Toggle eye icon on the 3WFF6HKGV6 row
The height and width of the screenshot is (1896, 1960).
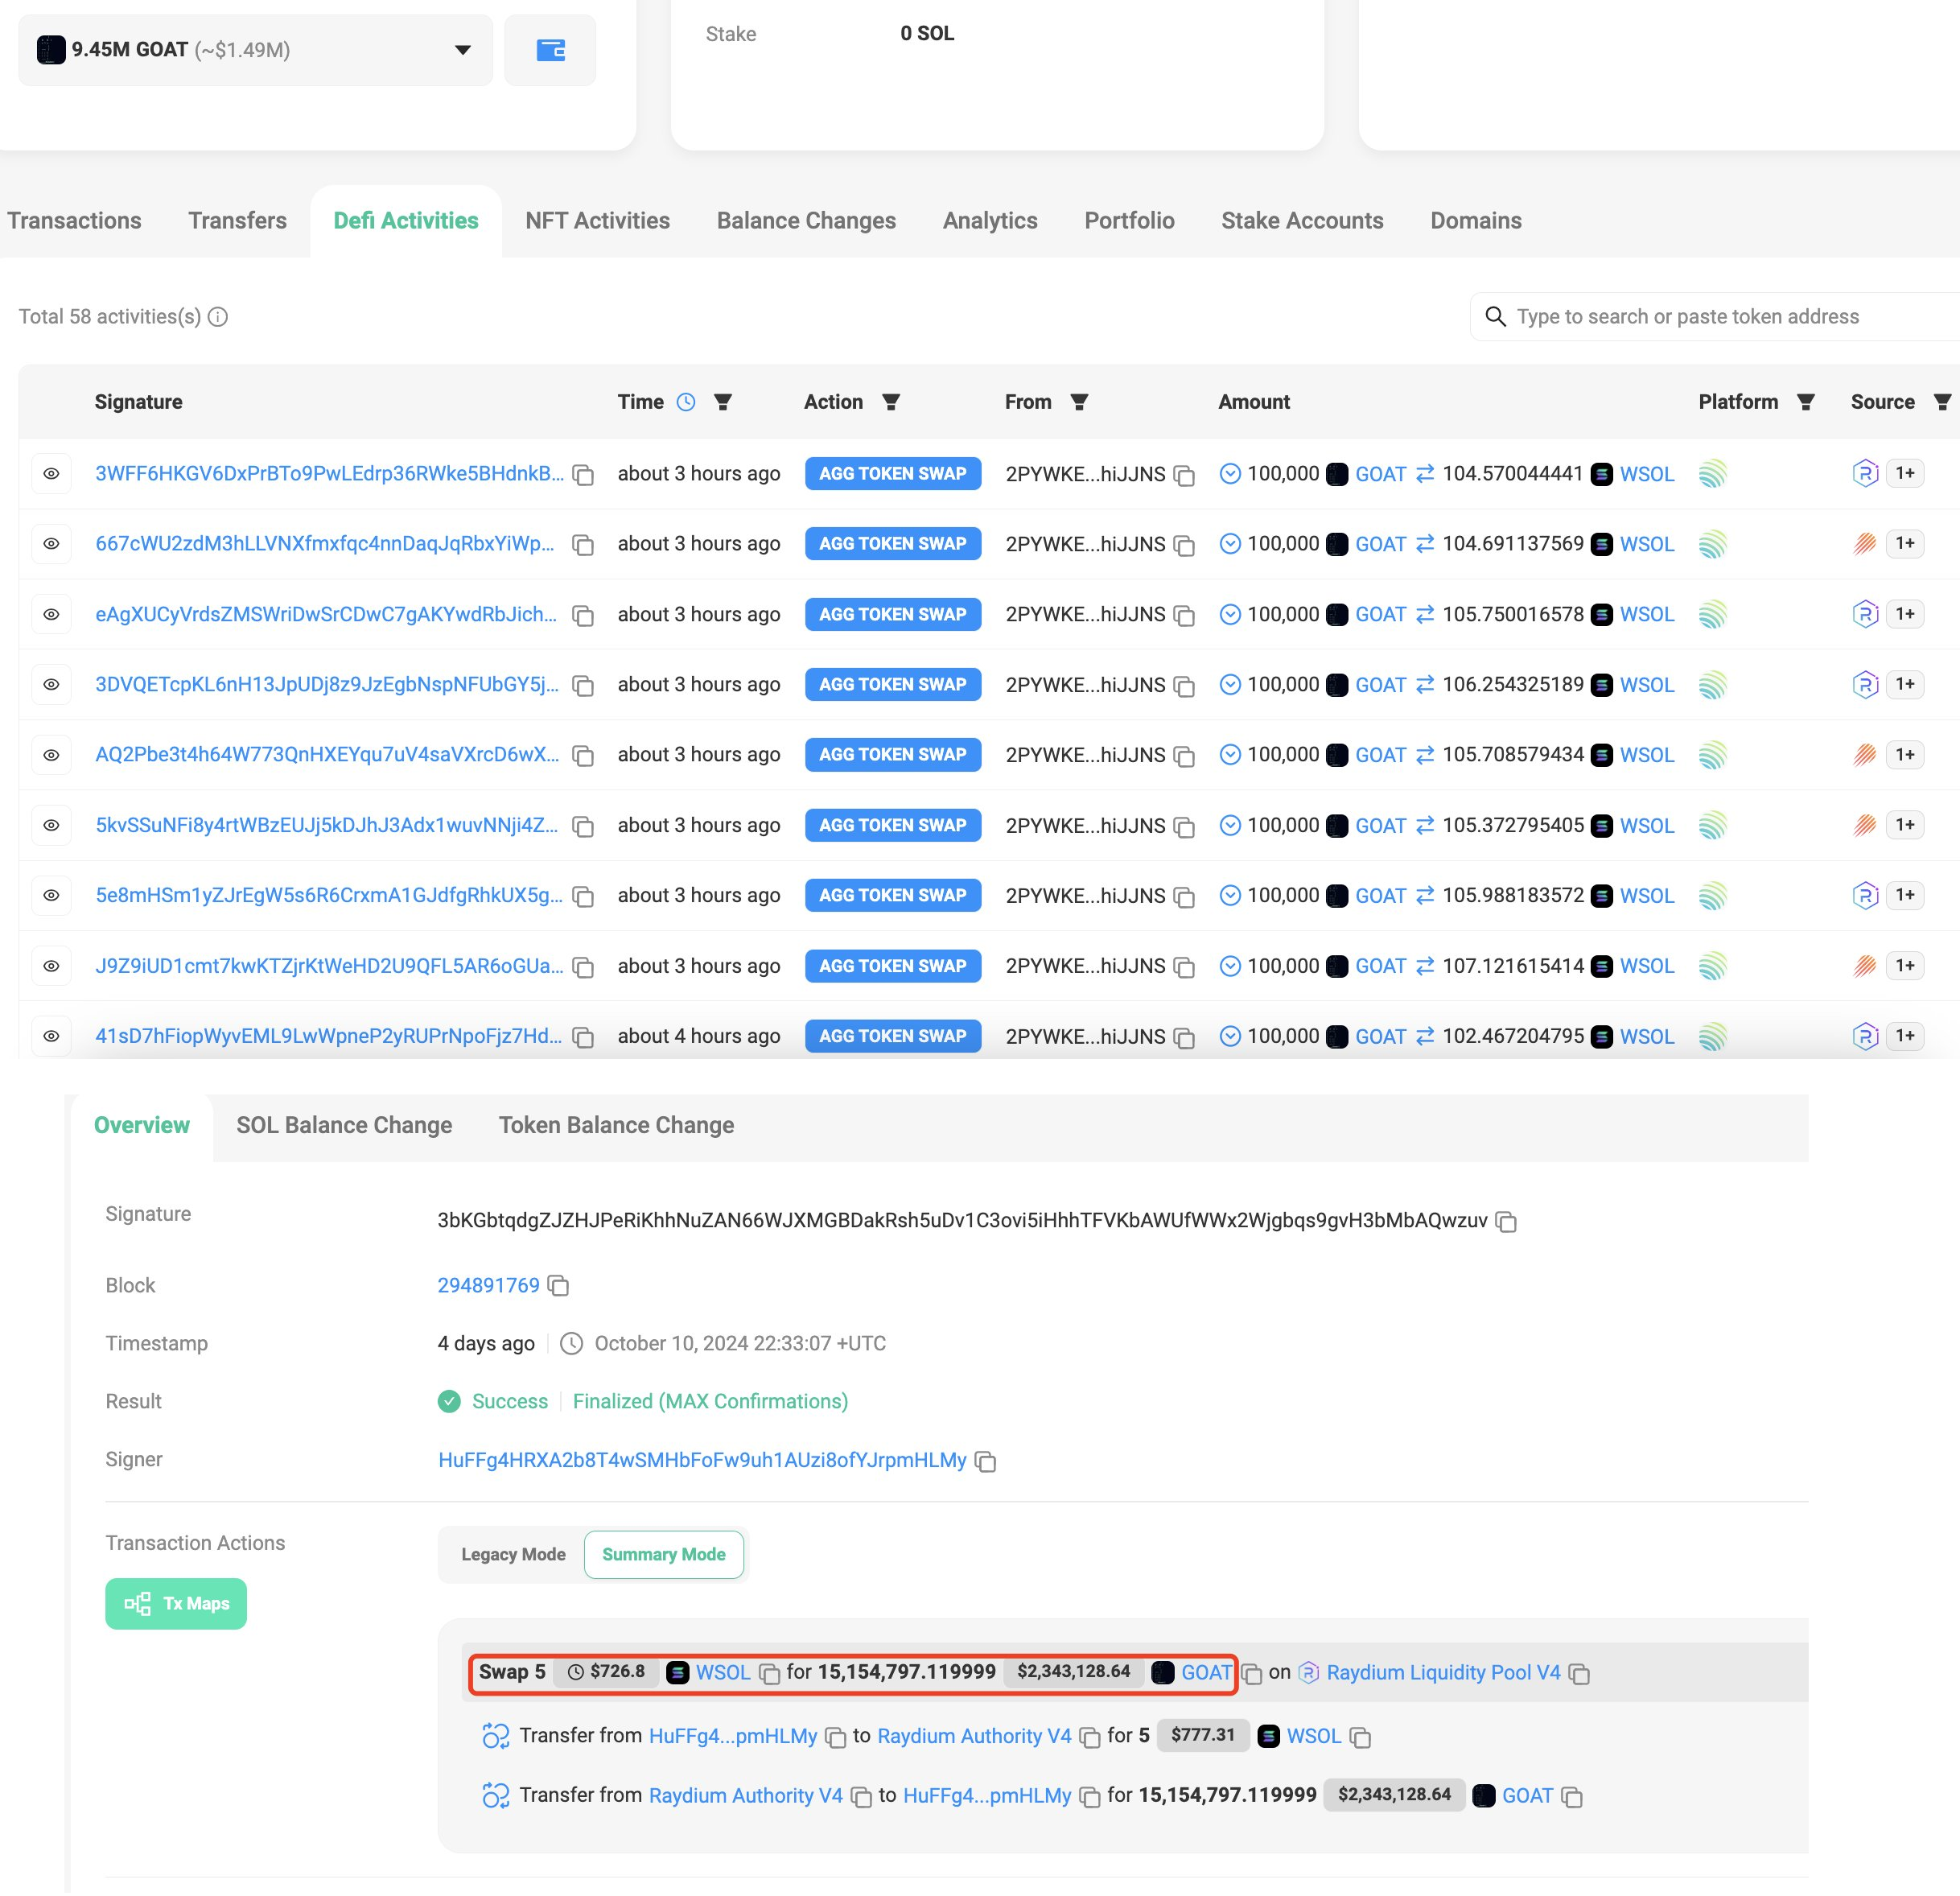pos(51,474)
